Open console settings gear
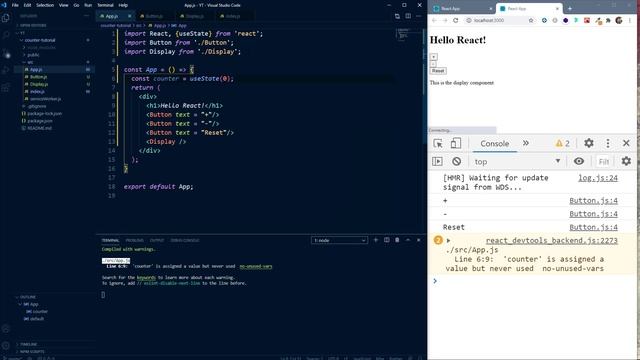640x360 pixels. [x=626, y=161]
